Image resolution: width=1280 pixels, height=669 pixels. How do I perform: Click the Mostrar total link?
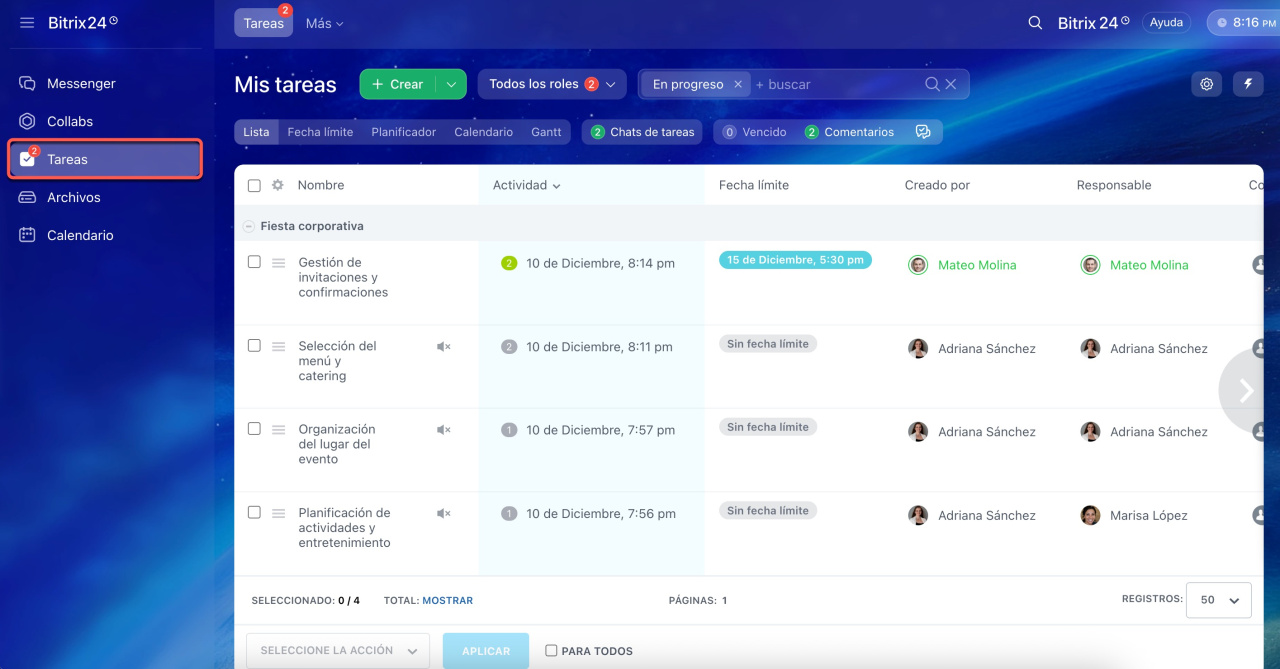[447, 601]
